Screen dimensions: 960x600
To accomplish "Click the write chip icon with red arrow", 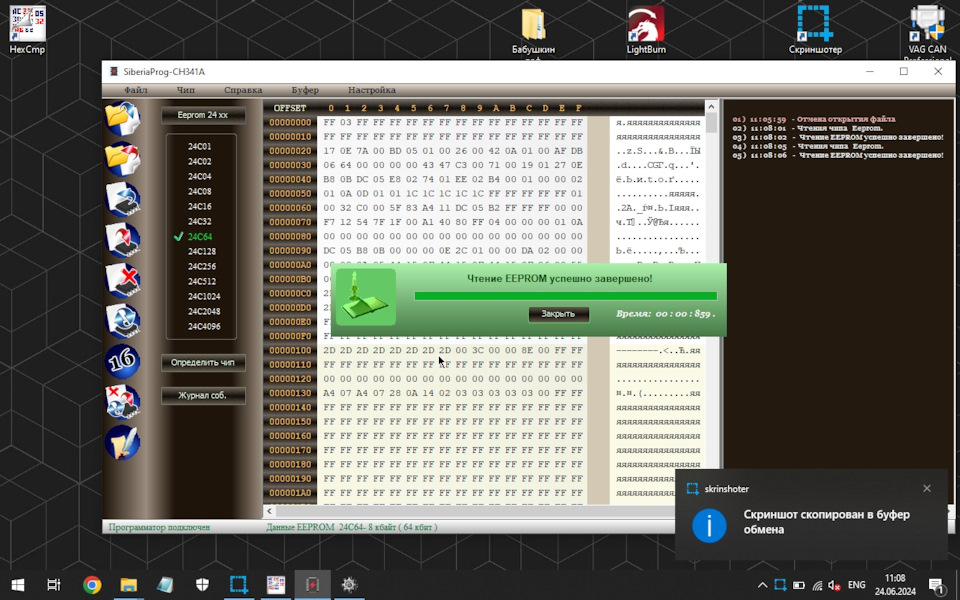I will pyautogui.click(x=122, y=239).
